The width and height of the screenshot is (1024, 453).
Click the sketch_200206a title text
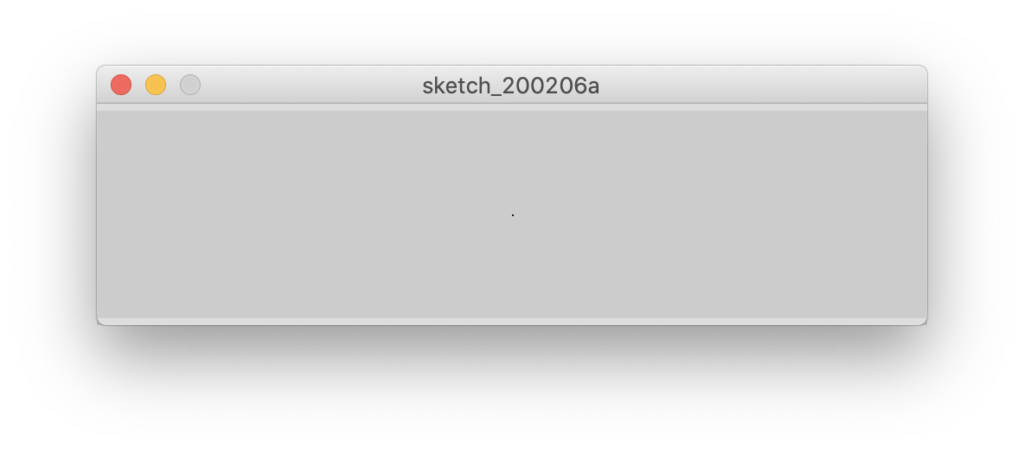(x=511, y=86)
